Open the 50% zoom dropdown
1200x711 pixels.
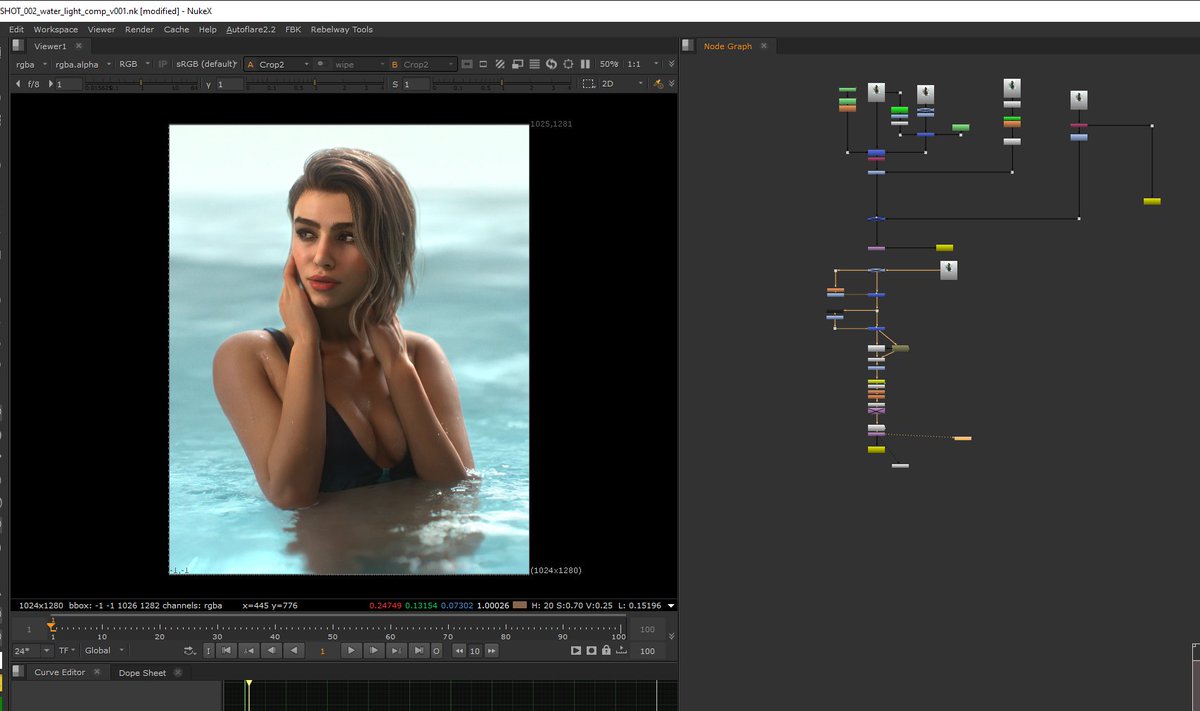pos(609,64)
